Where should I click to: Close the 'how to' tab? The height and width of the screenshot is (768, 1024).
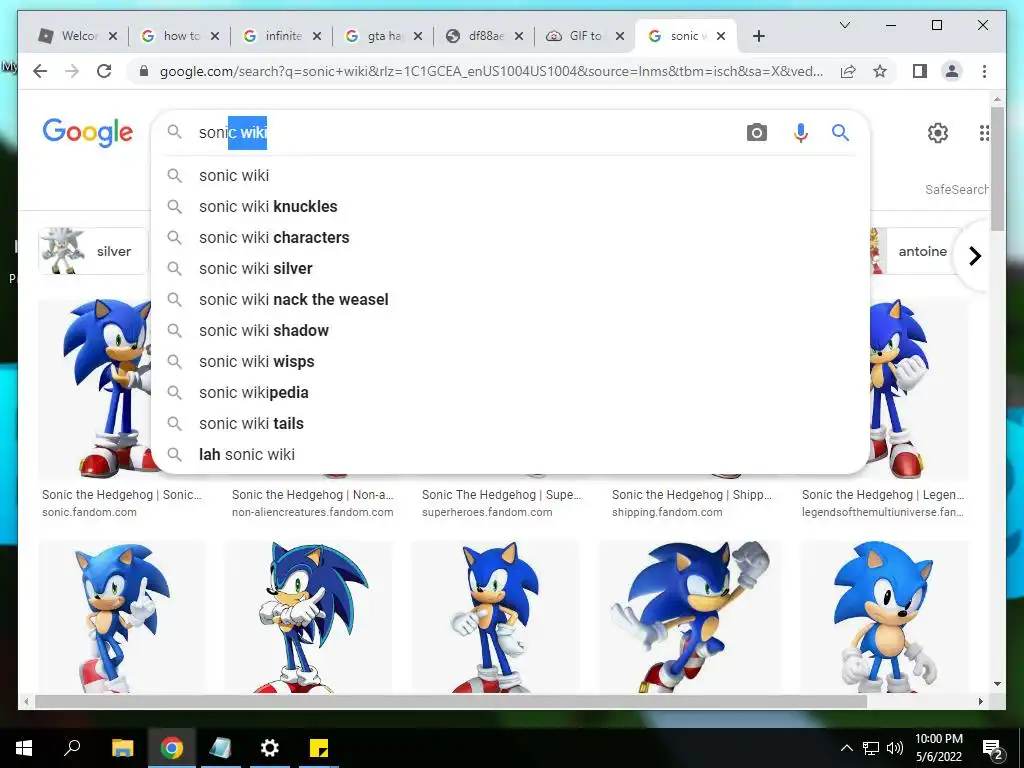click(x=215, y=36)
